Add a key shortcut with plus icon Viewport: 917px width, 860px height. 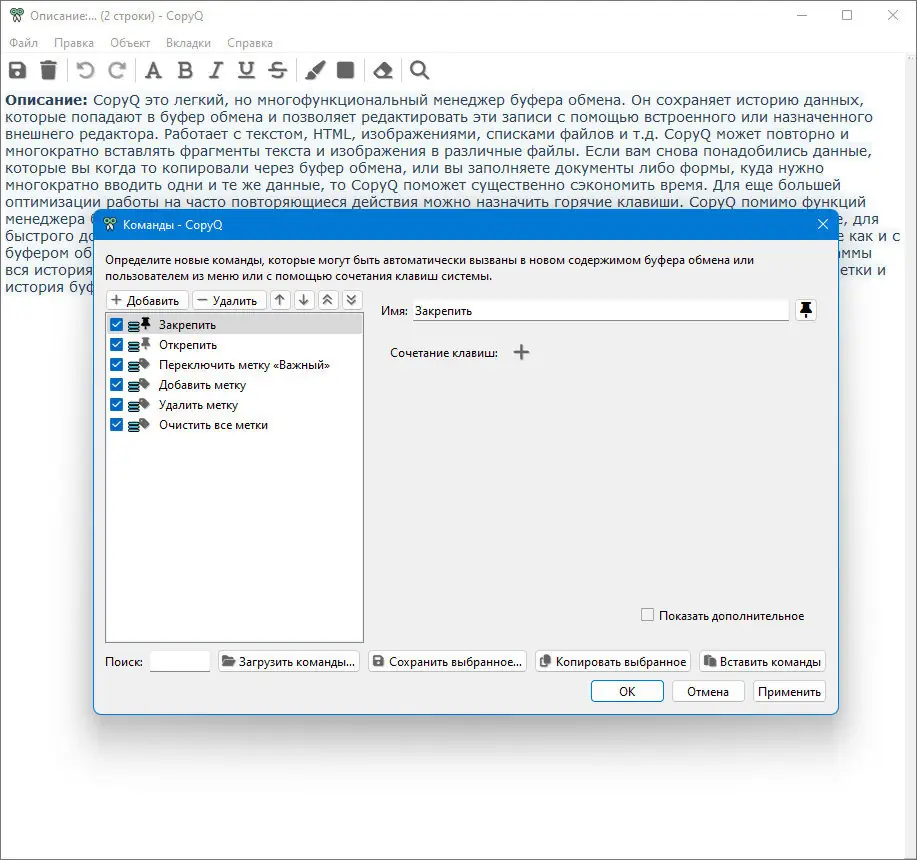tap(521, 352)
